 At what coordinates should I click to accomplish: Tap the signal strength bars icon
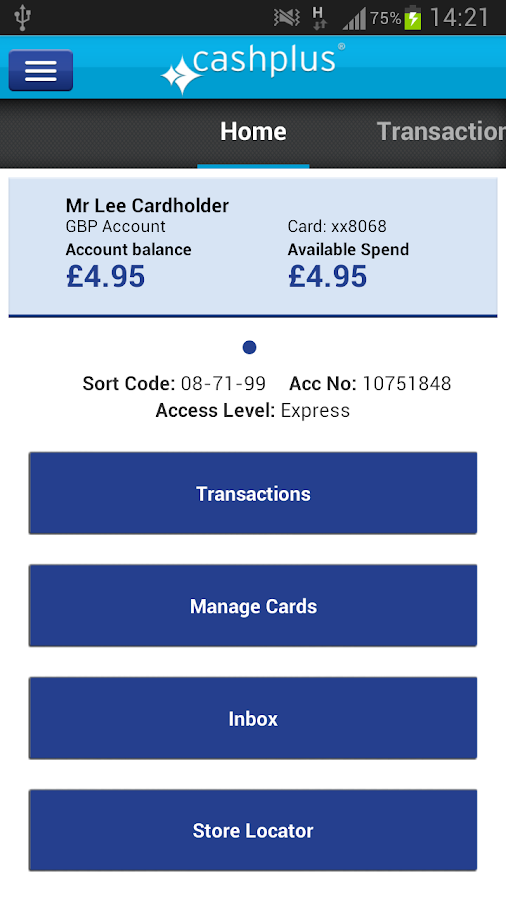point(355,19)
